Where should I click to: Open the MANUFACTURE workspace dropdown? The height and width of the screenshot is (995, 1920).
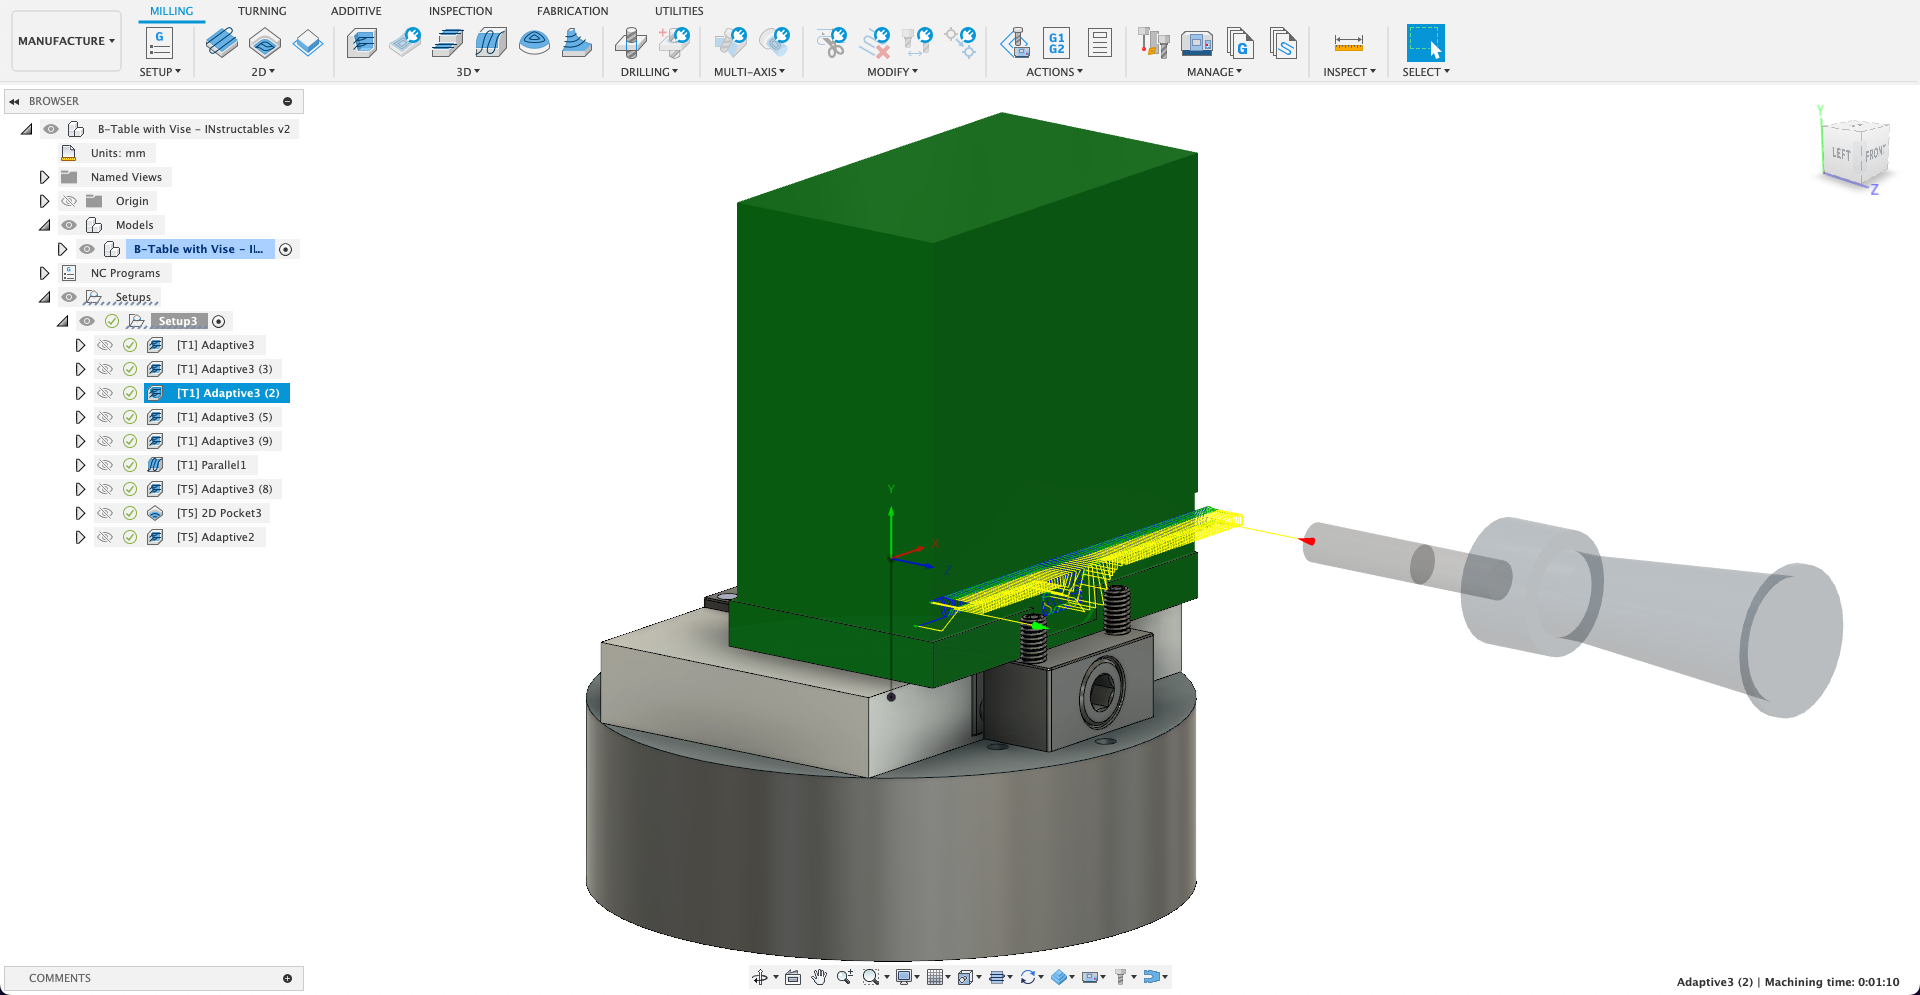(66, 41)
